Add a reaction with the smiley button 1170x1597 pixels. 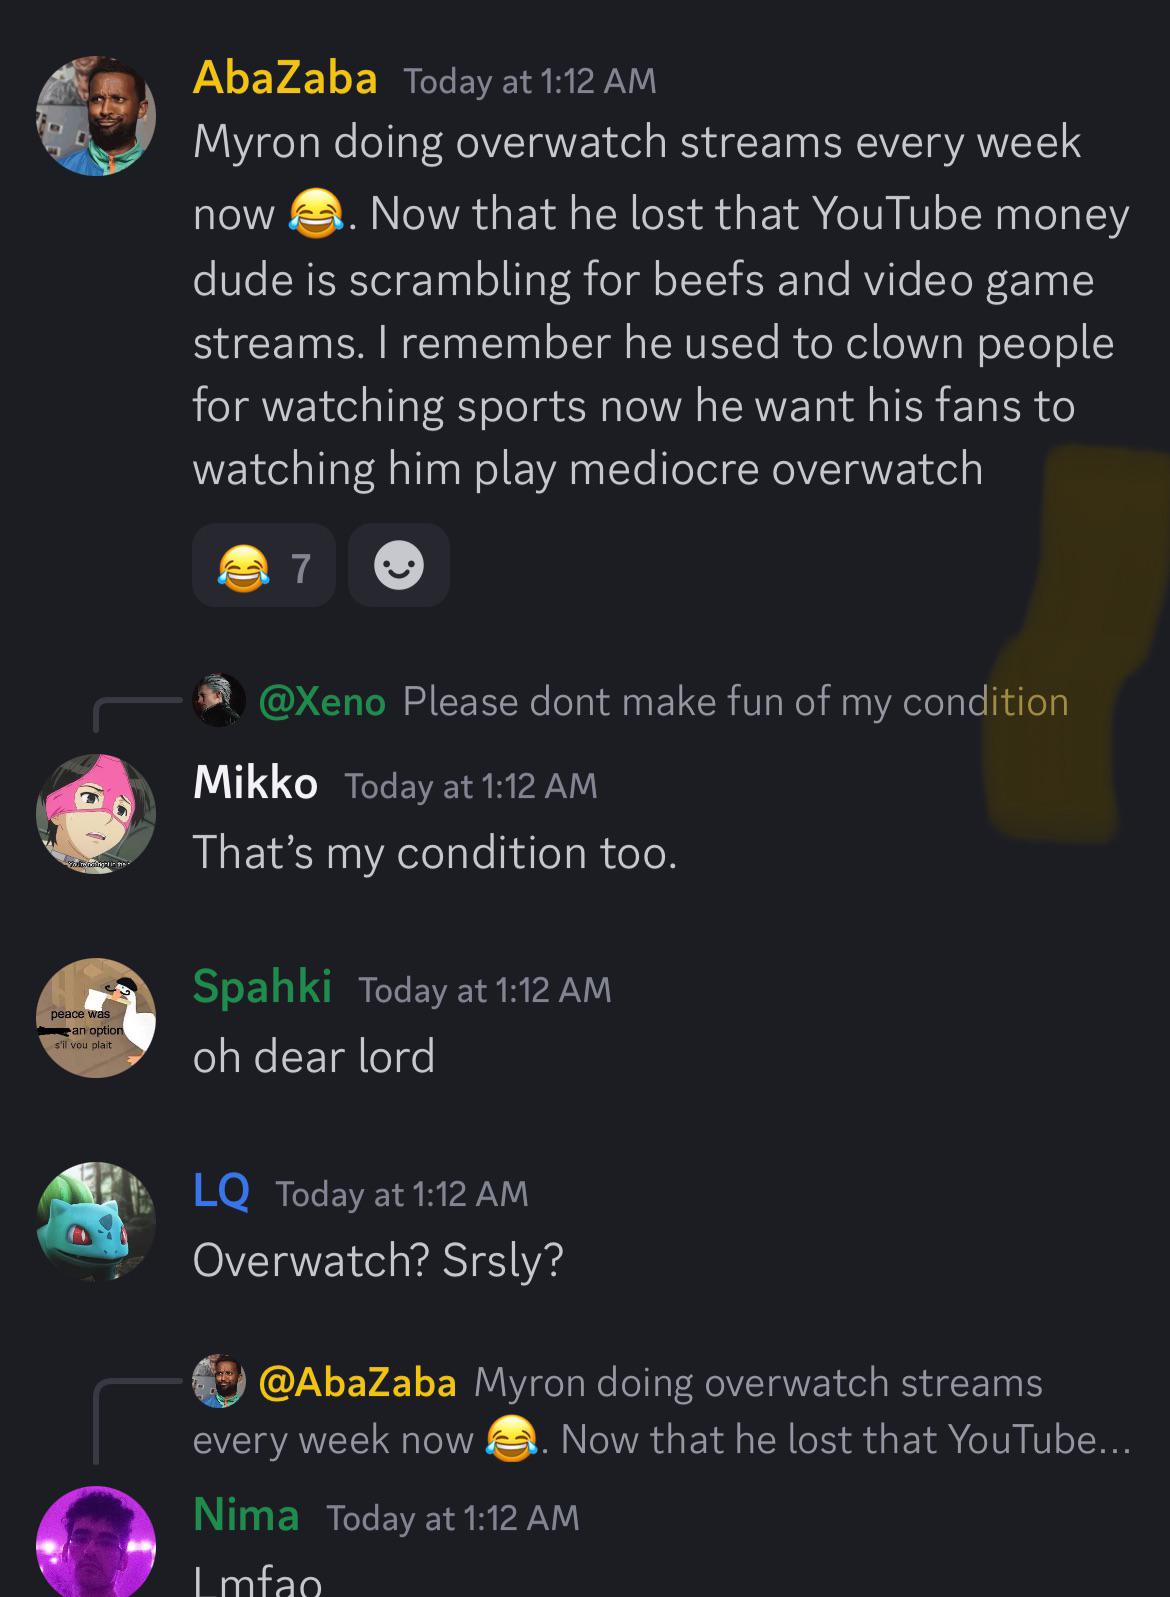point(399,566)
